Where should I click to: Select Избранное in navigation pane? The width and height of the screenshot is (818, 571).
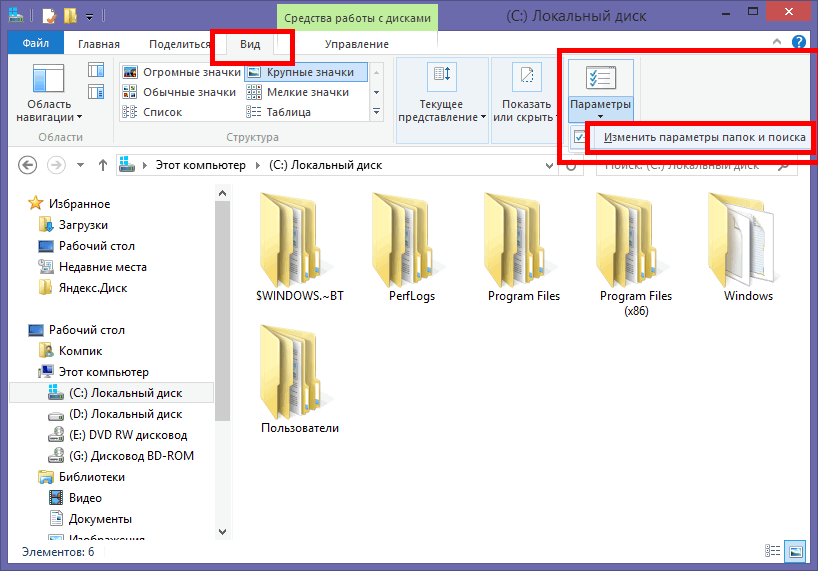coord(79,204)
